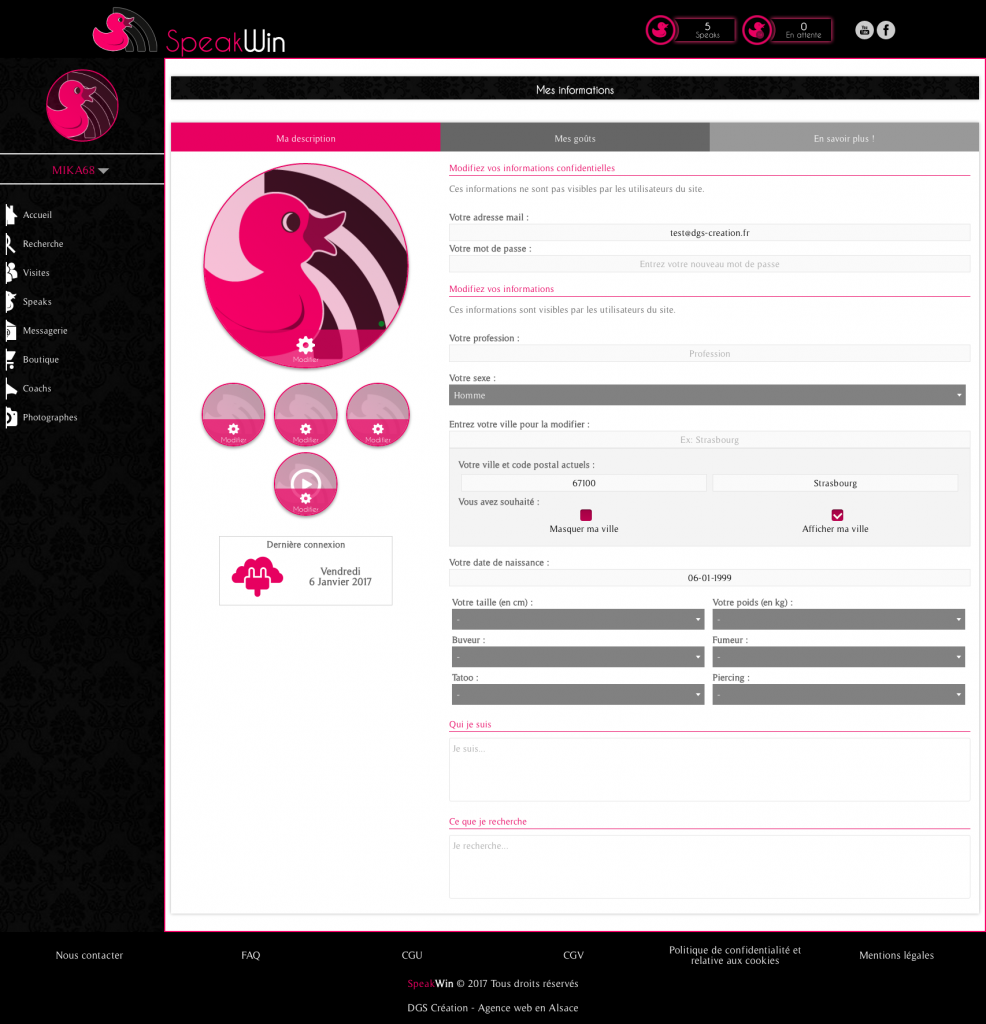986x1024 pixels.
Task: Check the Masquer ma ville checkbox
Action: coord(585,515)
